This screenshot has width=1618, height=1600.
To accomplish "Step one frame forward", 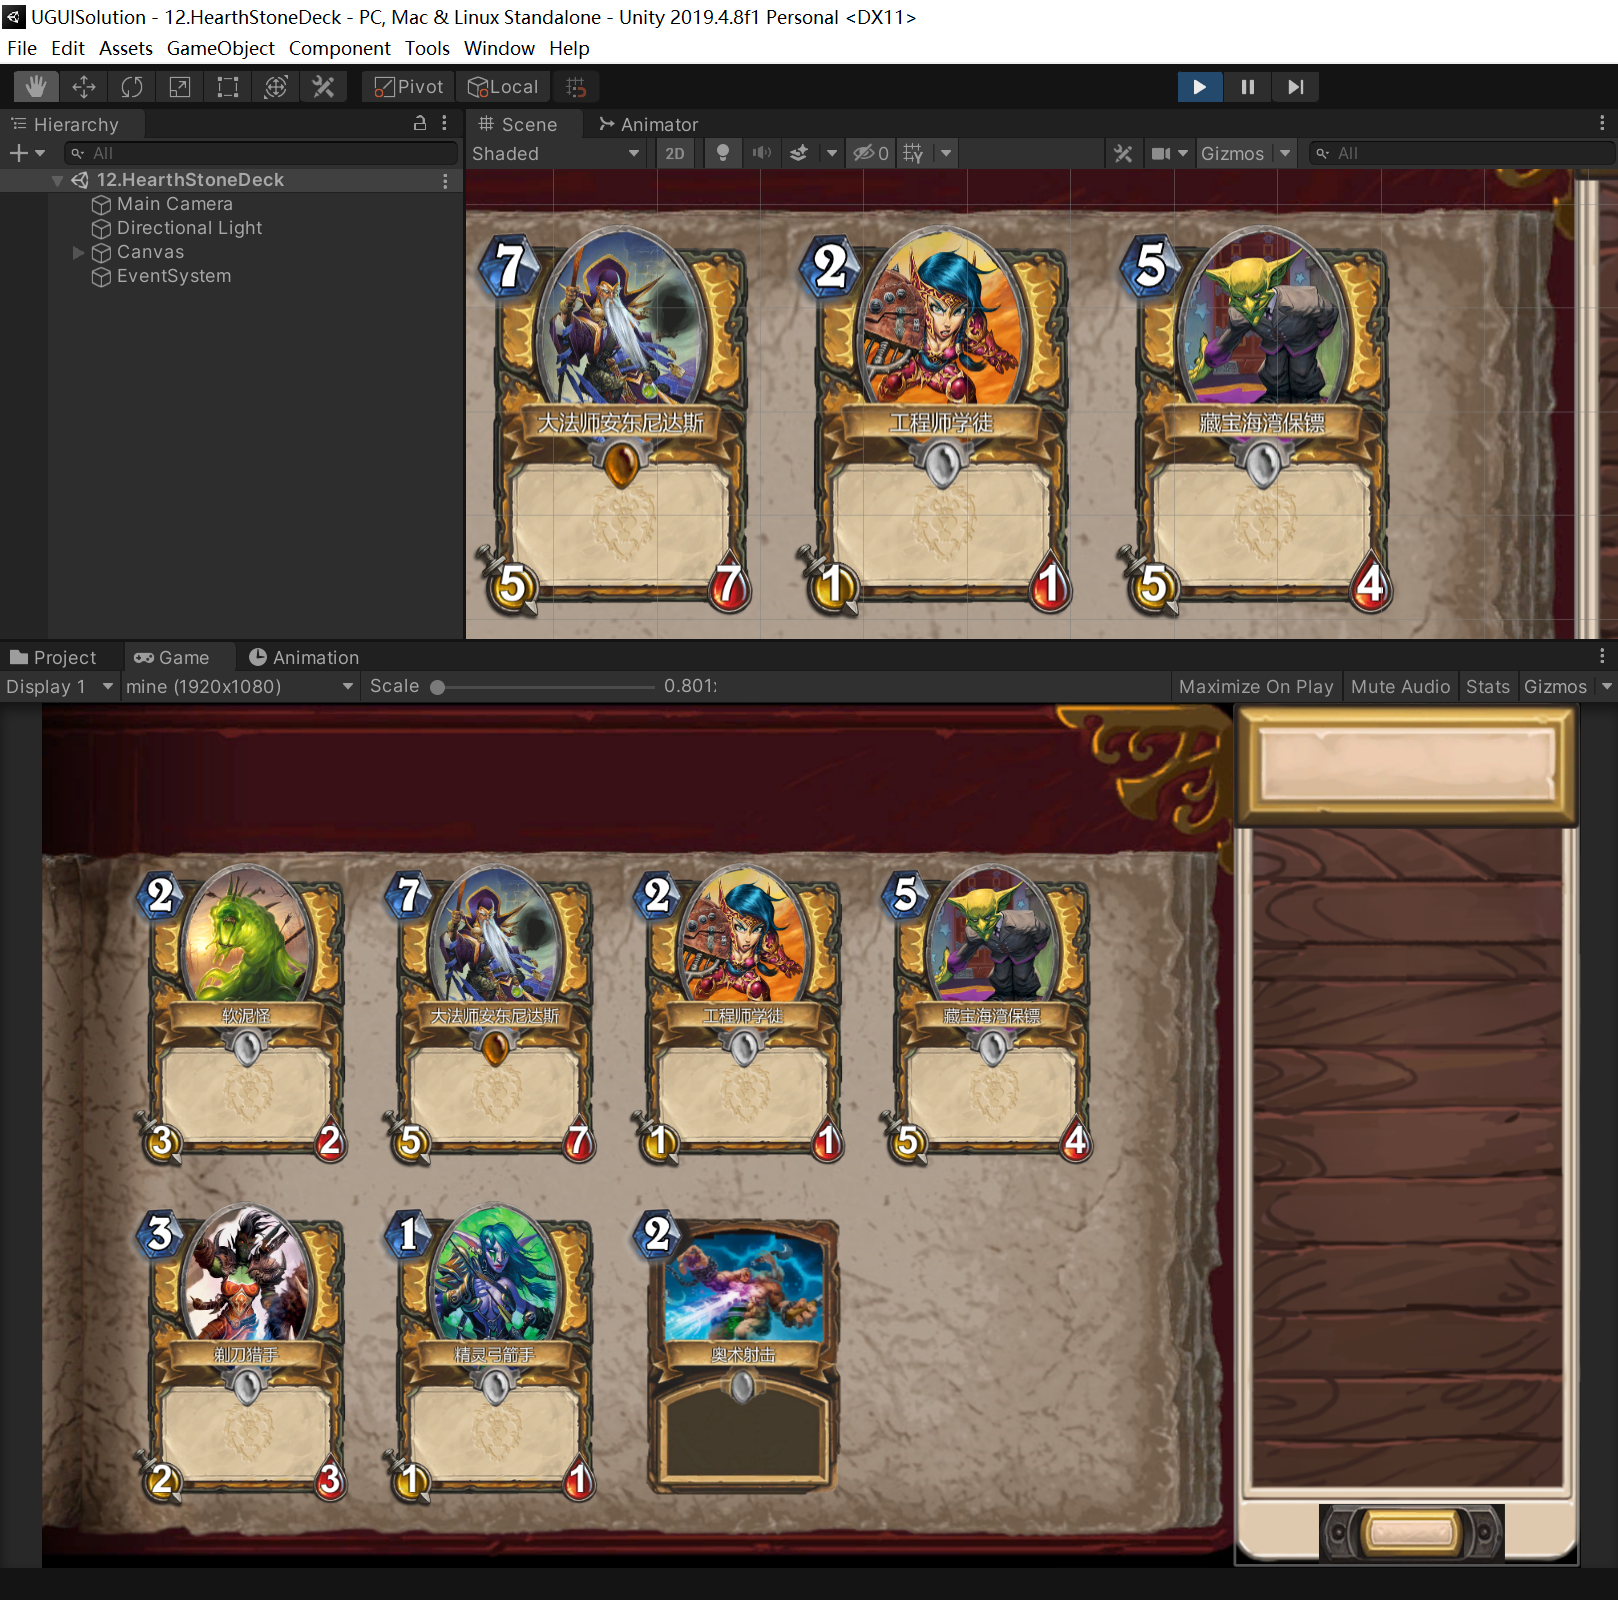I will pyautogui.click(x=1296, y=87).
